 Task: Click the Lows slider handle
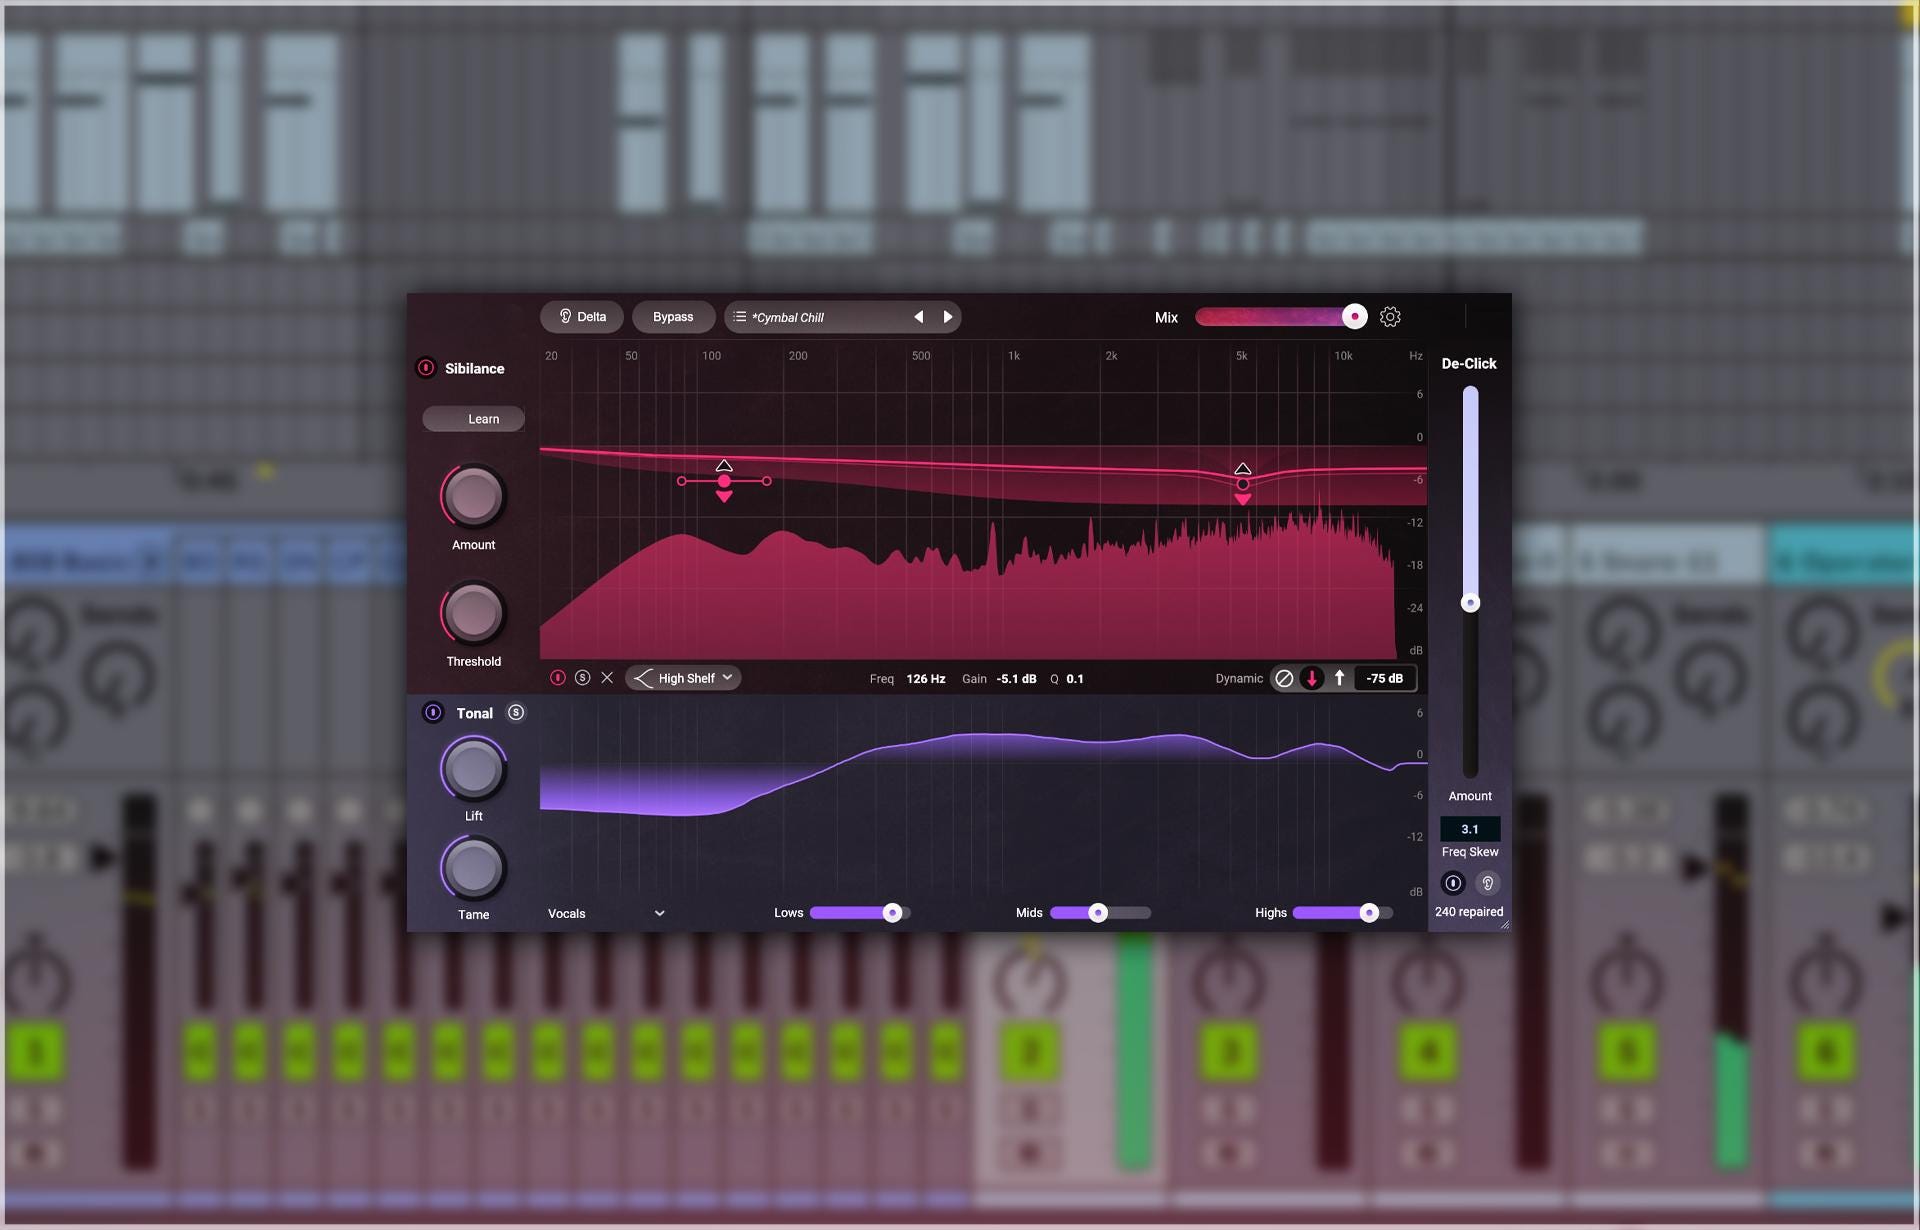pyautogui.click(x=892, y=913)
